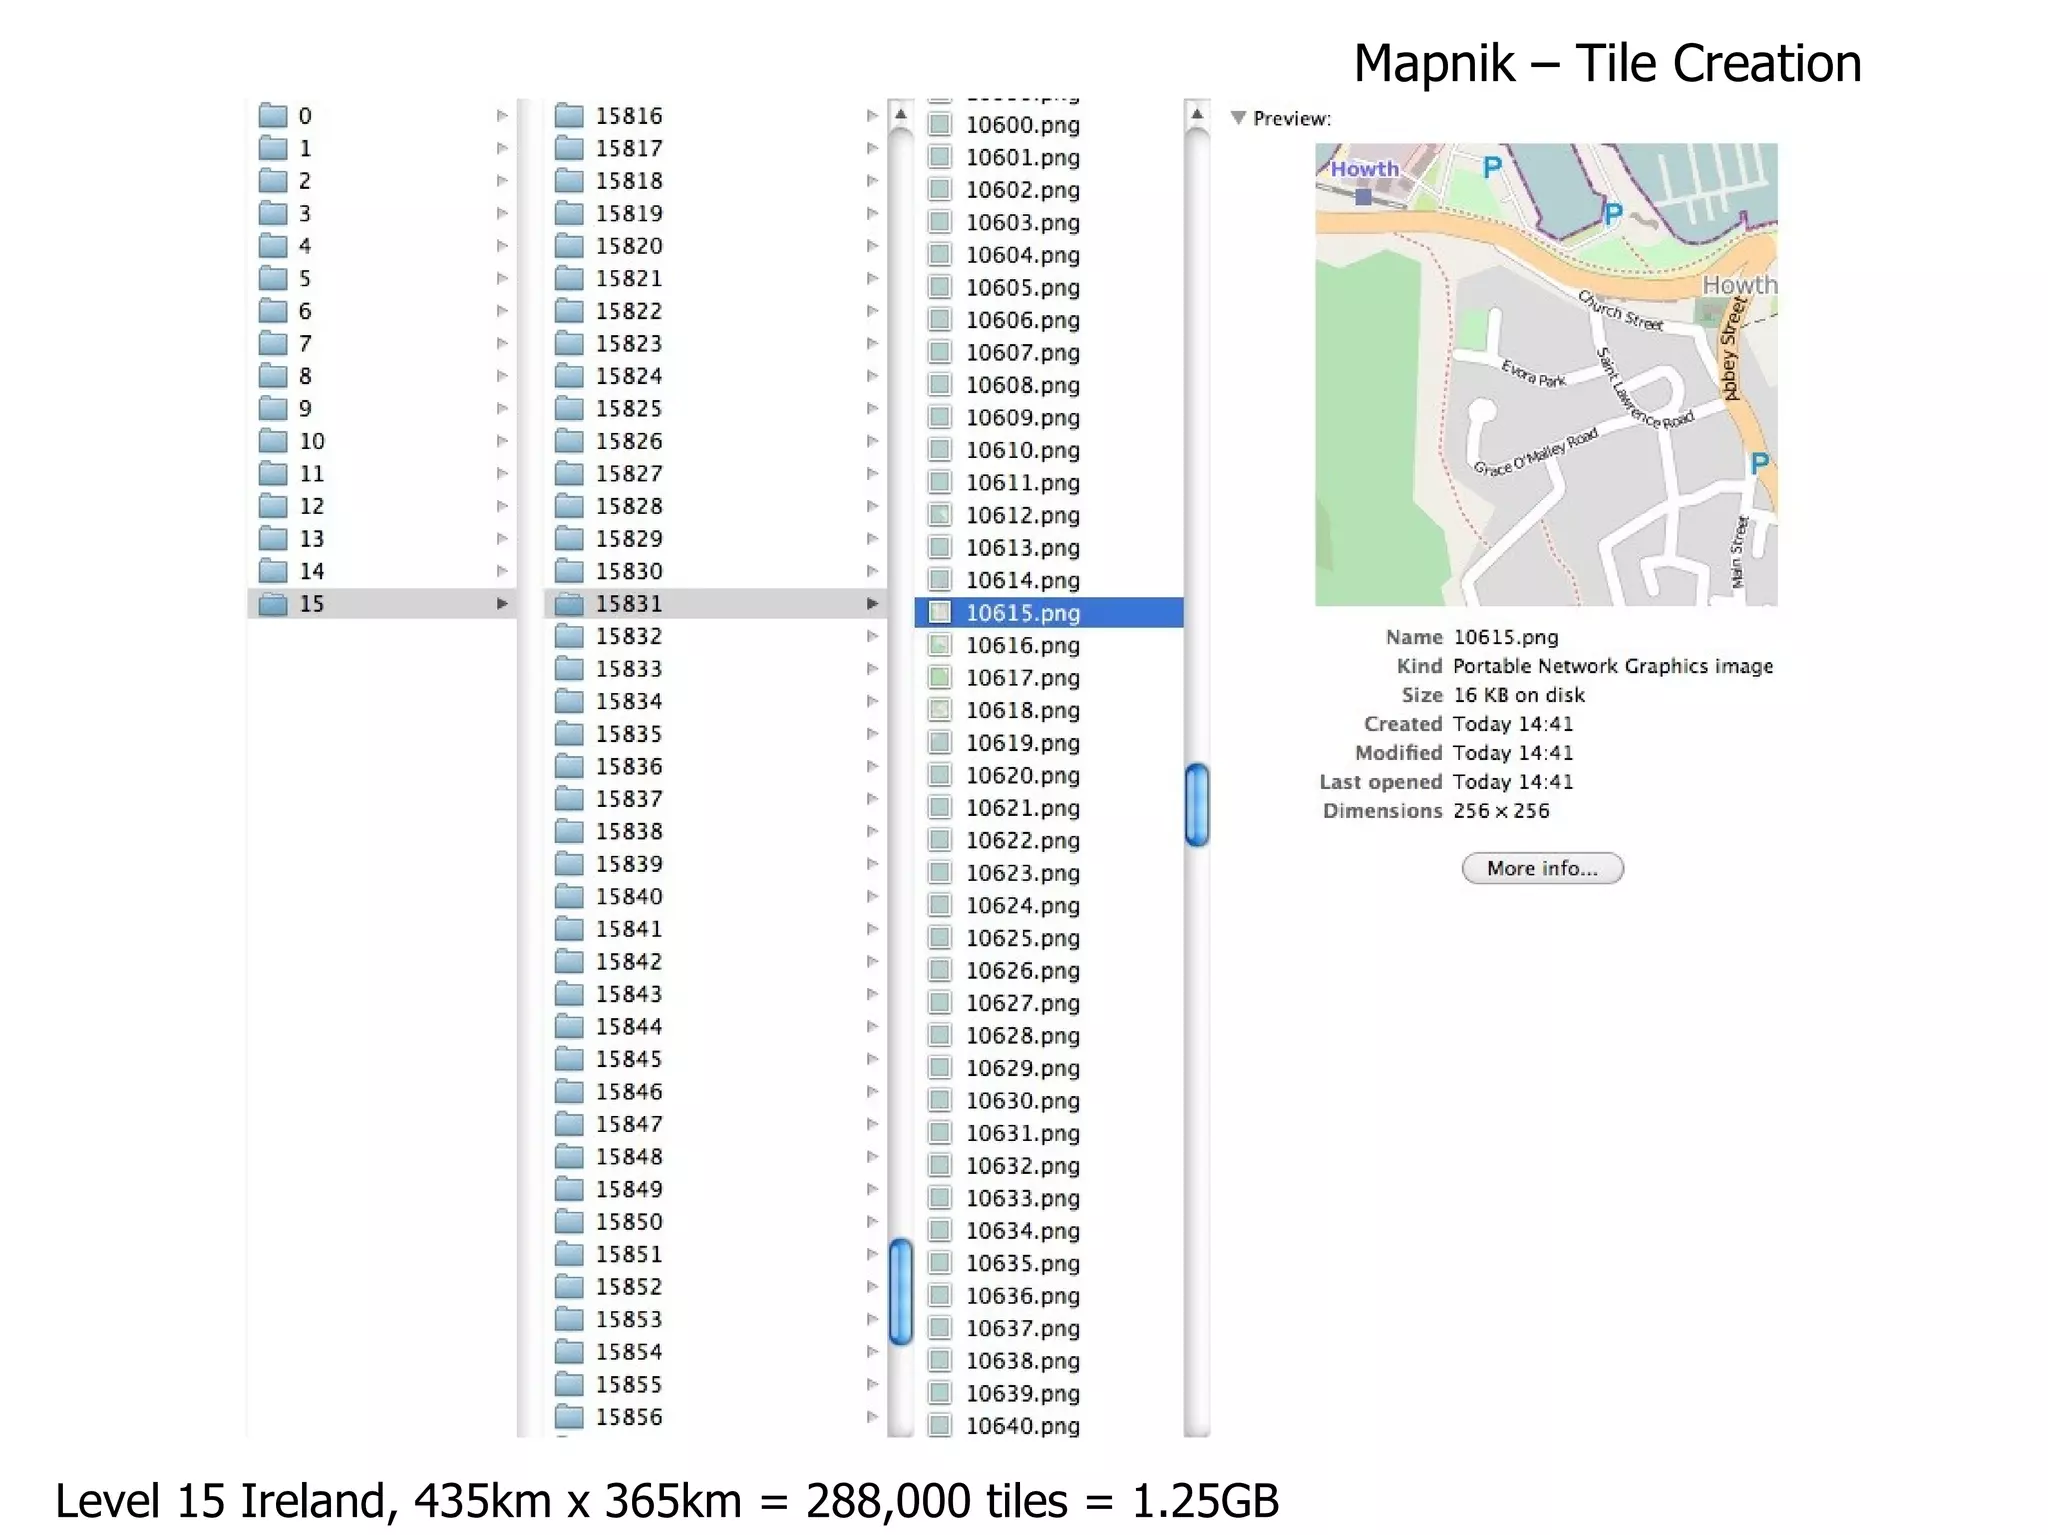Click the folder icon named 0
Screen dimensions: 2048x1535
click(273, 116)
